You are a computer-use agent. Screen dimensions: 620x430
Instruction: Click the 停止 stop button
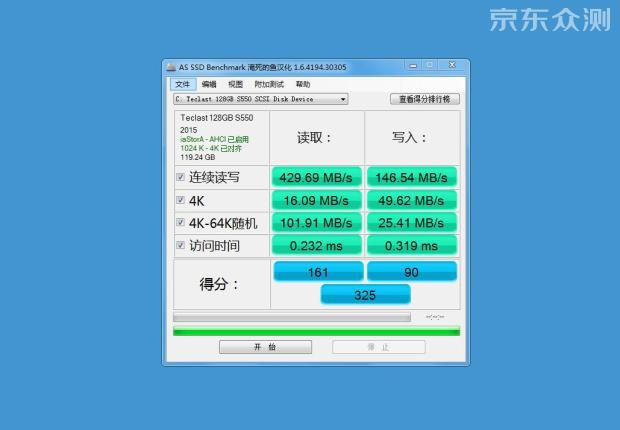pos(379,347)
